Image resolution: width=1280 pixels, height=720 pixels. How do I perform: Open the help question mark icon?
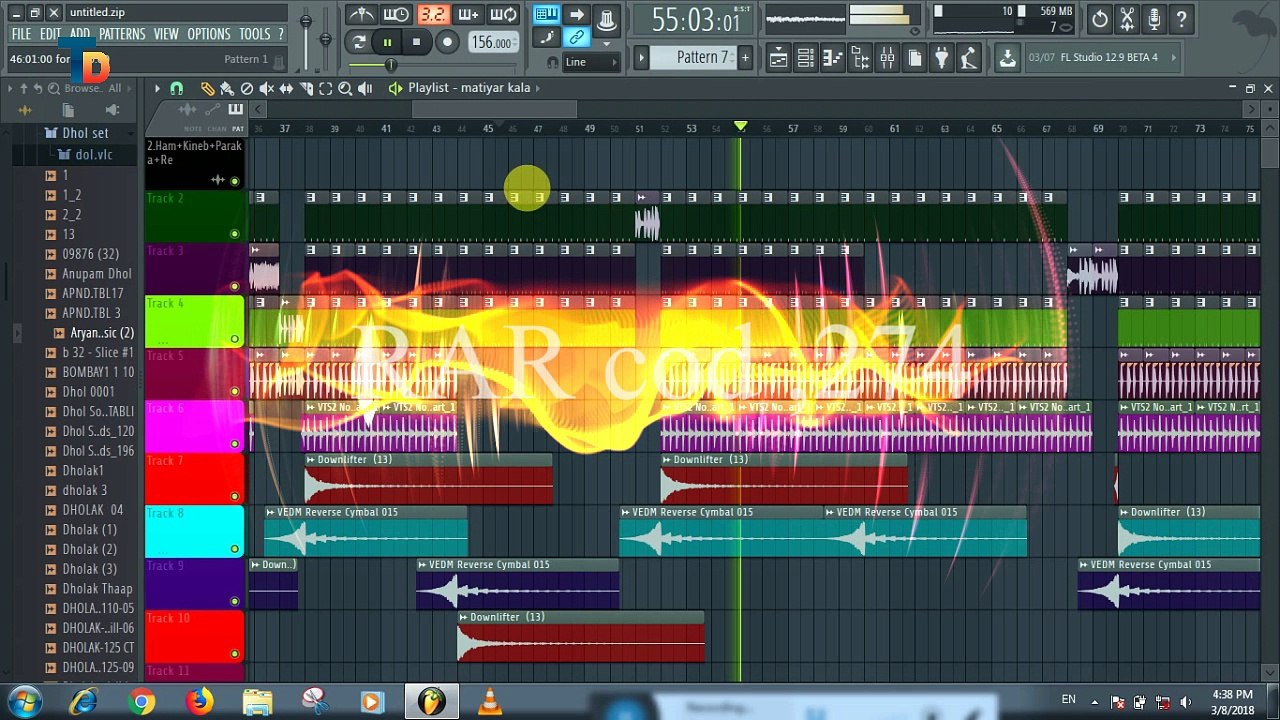coord(1181,18)
